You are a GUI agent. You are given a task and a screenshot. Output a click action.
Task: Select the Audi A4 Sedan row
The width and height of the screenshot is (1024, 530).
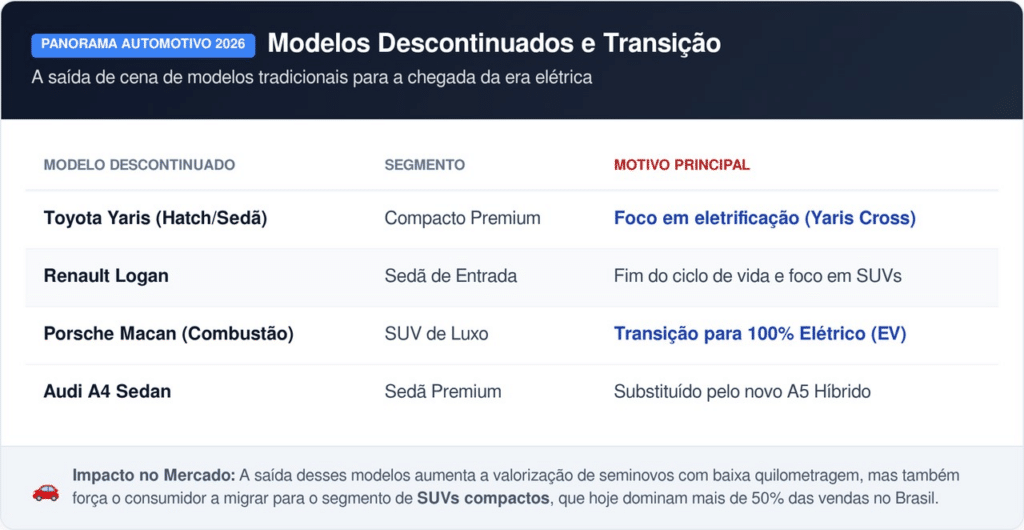[x=107, y=392]
